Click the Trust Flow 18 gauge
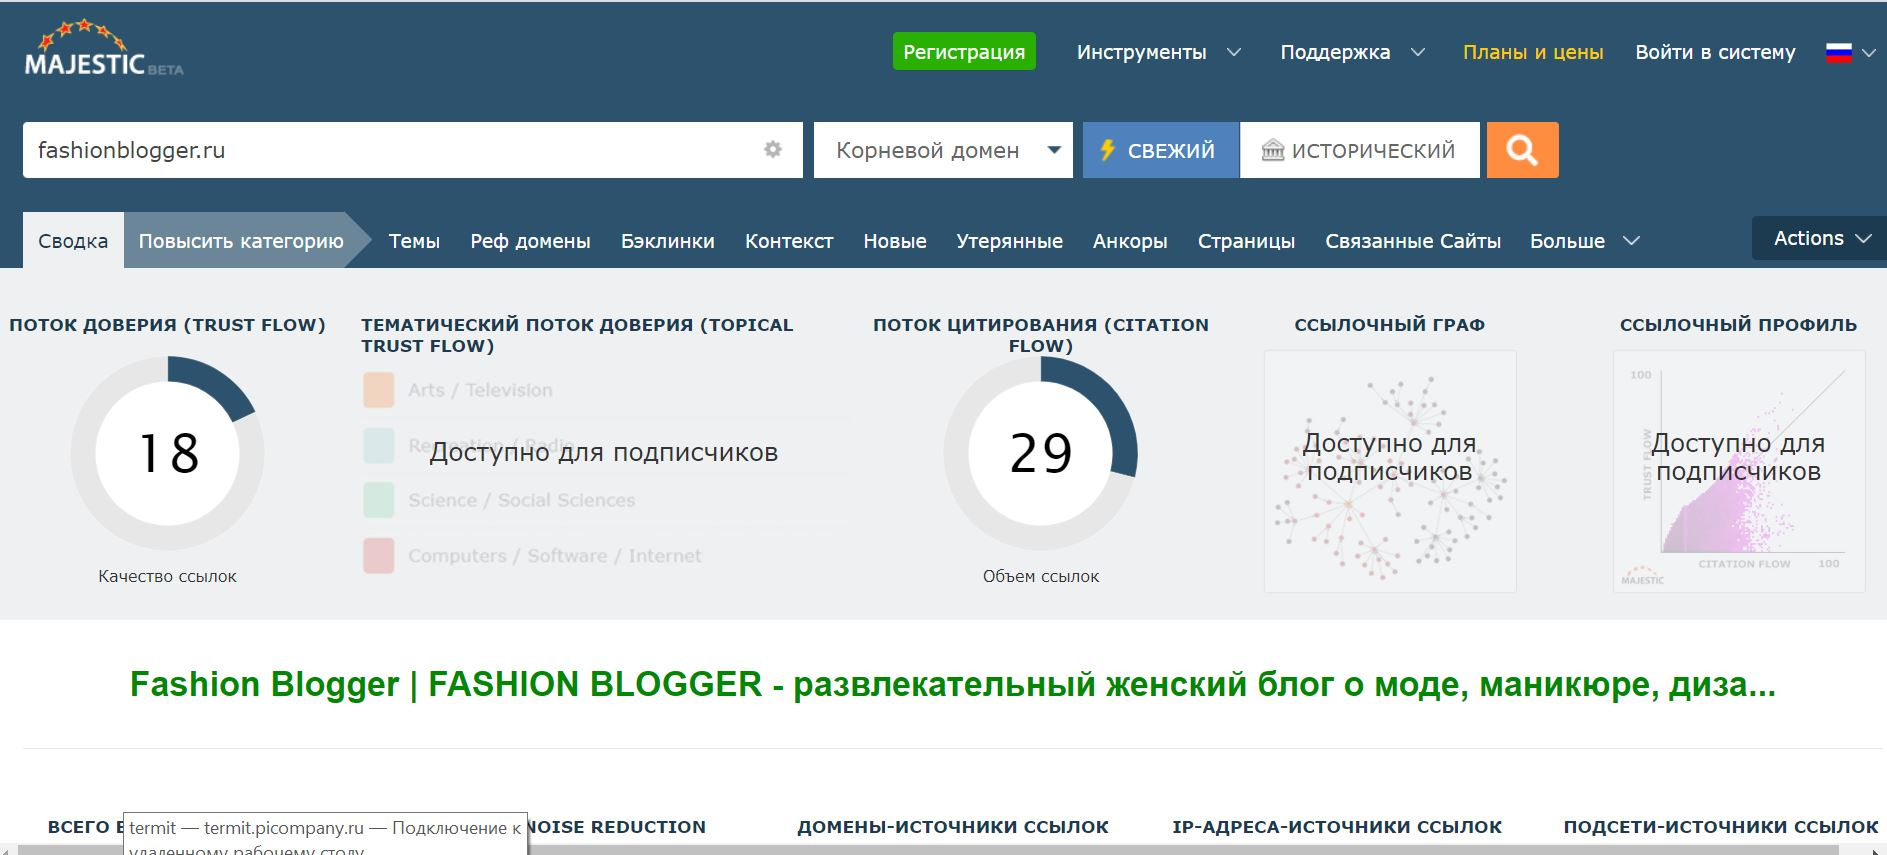Screen dimensions: 1887x855 pos(168,453)
